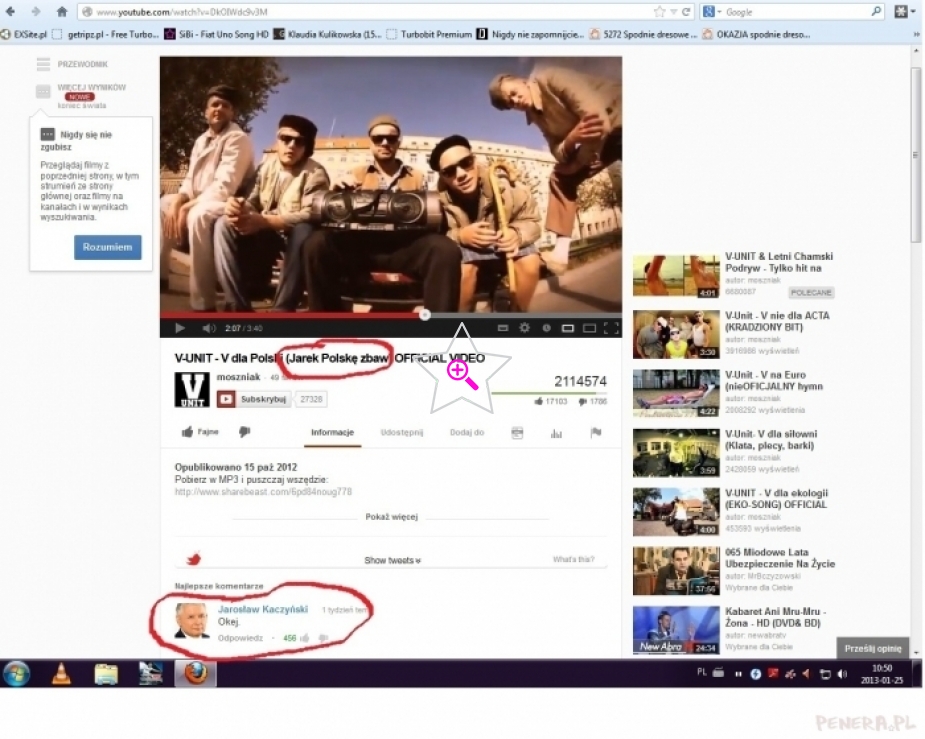
Task: Open the player settings gear
Action: pos(525,328)
